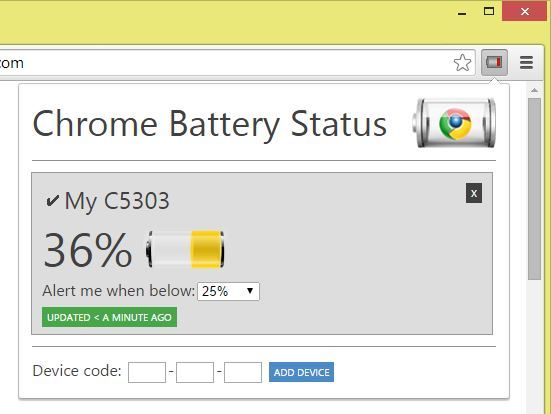This screenshot has height=414, width=551.
Task: Minimize the browser window
Action: click(462, 13)
